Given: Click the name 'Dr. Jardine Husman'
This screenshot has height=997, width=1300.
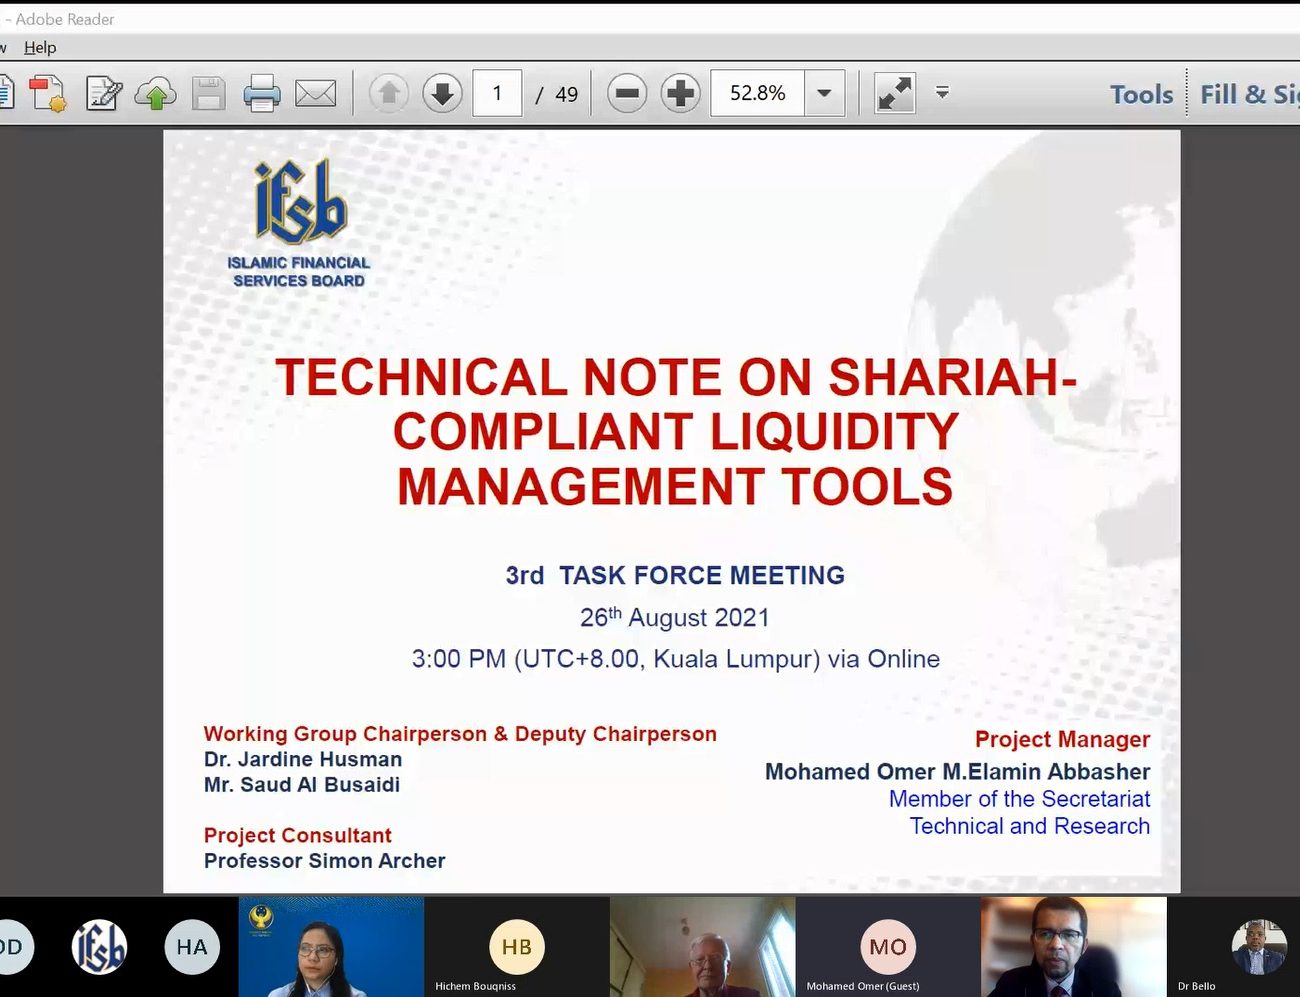Looking at the screenshot, I should [x=303, y=759].
